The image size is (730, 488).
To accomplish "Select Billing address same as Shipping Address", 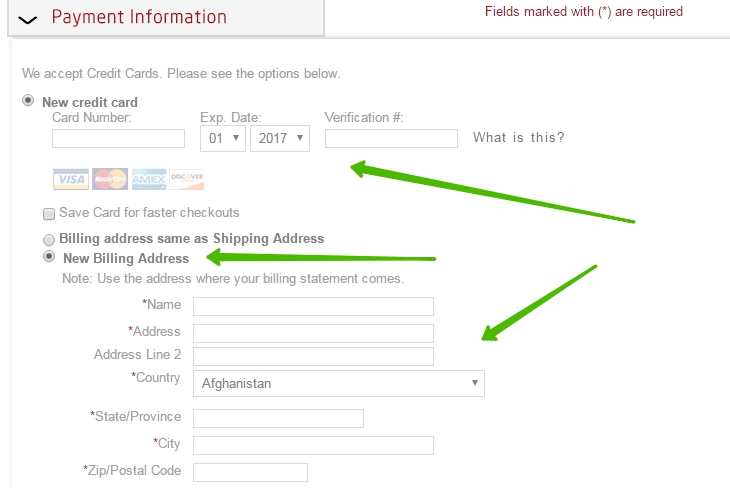I will click(49, 239).
